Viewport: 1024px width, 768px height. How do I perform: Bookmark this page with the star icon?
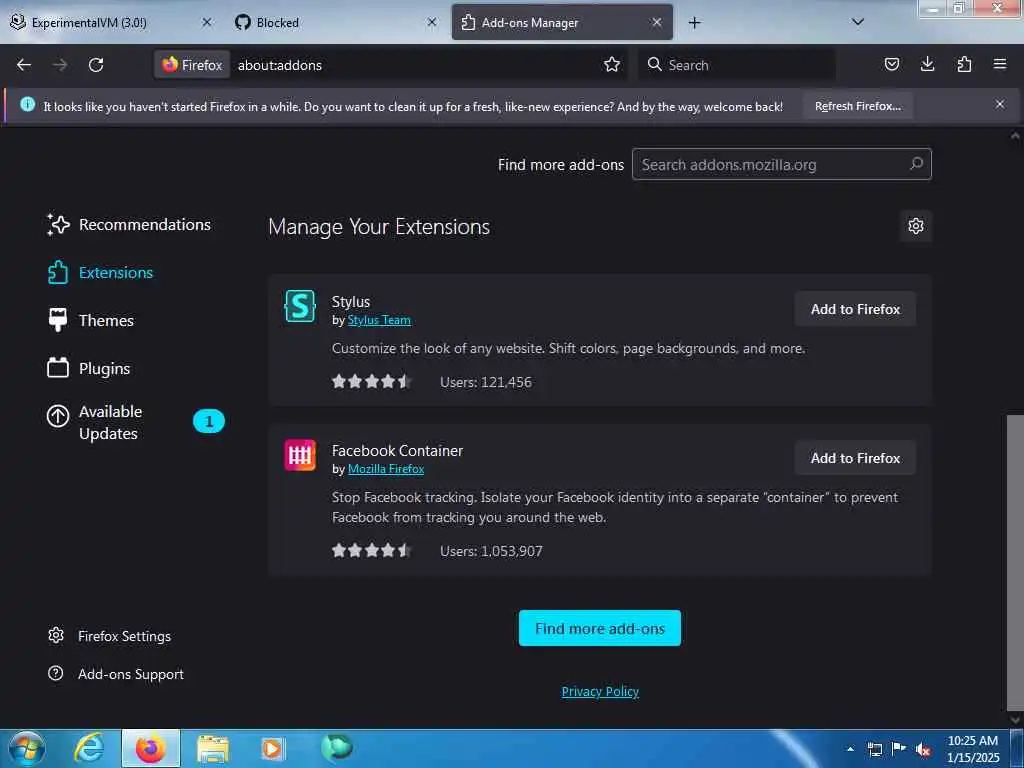point(612,65)
